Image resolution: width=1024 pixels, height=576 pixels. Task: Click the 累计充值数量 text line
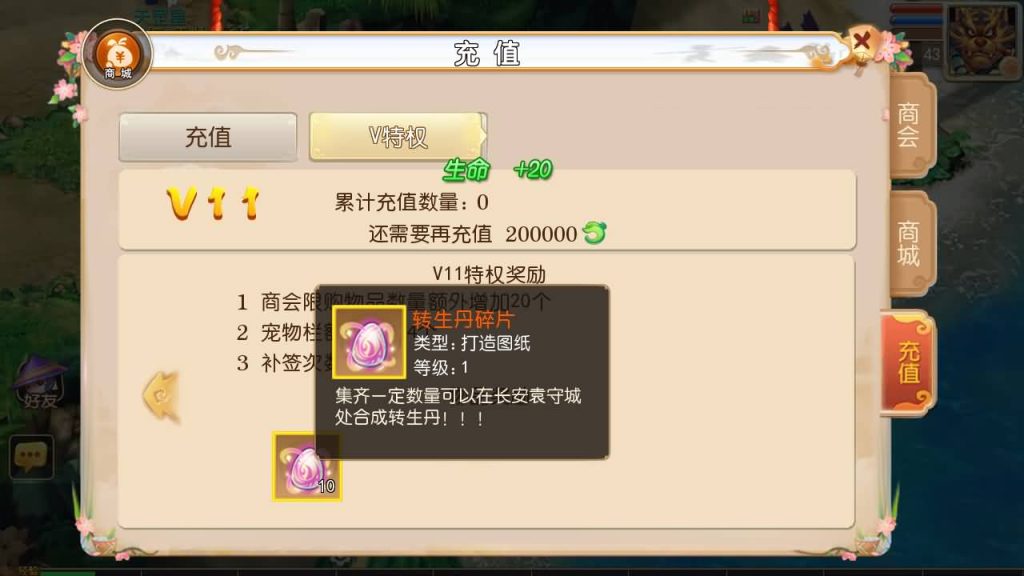tap(411, 202)
